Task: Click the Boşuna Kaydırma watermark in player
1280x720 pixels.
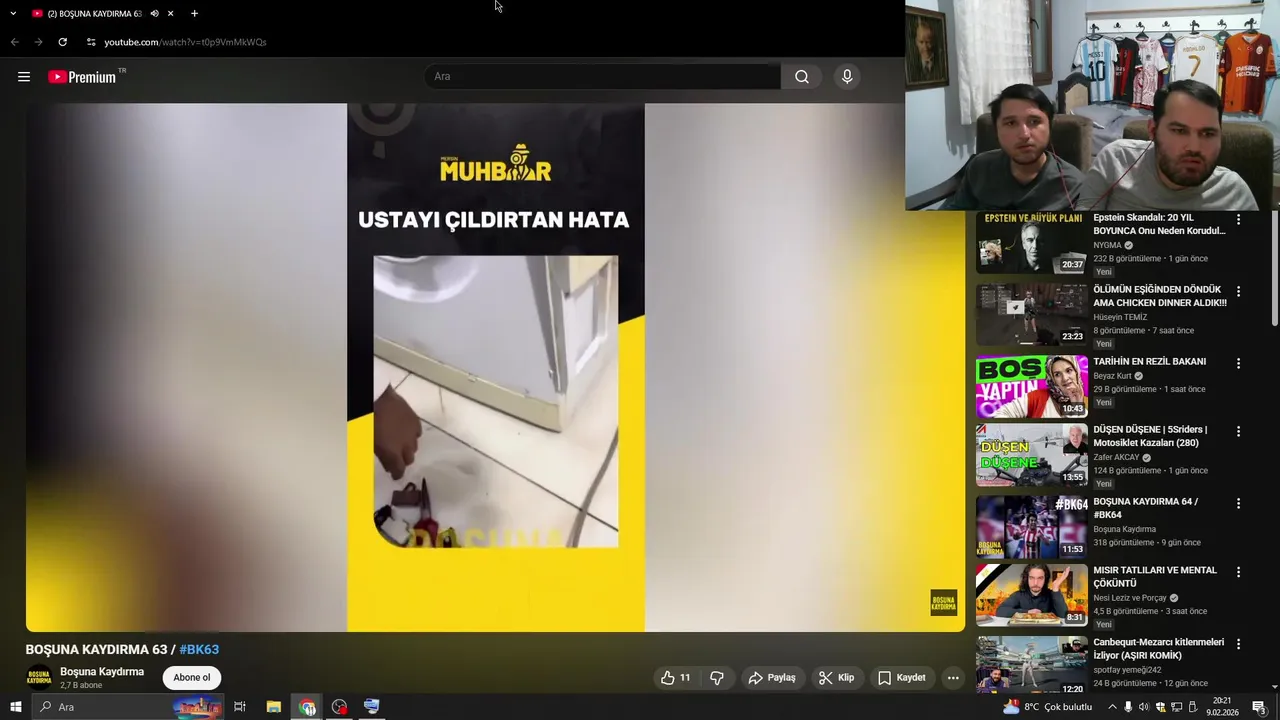Action: pyautogui.click(x=944, y=602)
